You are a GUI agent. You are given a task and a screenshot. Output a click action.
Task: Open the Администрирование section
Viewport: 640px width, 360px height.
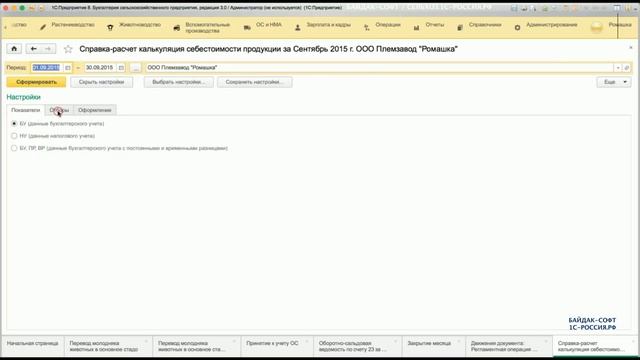click(x=551, y=25)
